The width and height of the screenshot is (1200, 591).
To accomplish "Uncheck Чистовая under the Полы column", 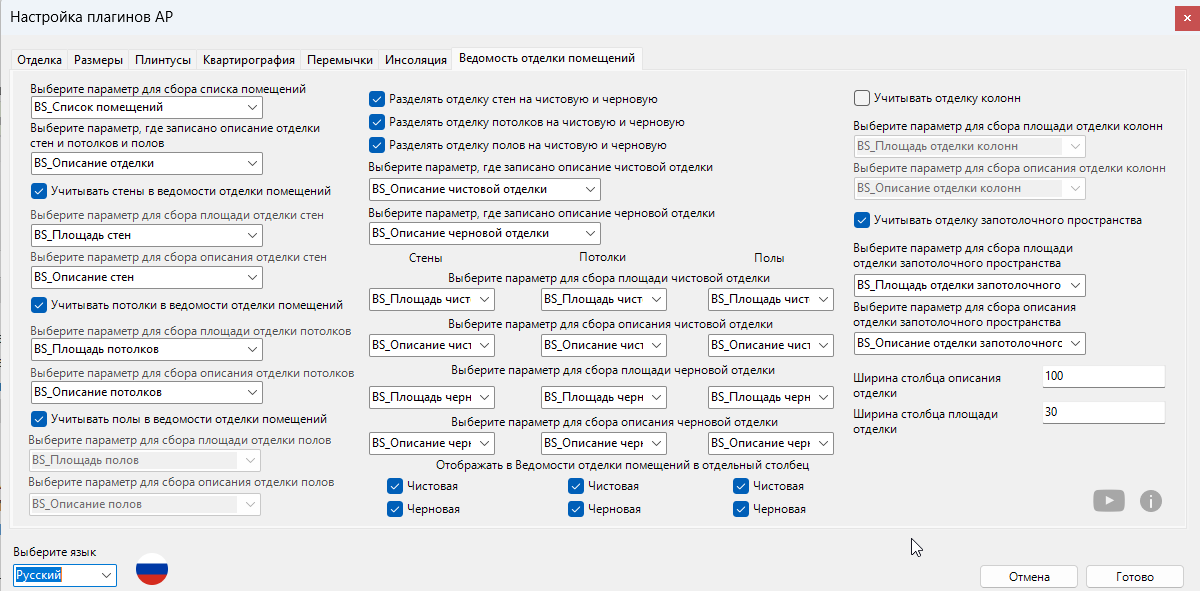I will point(741,486).
